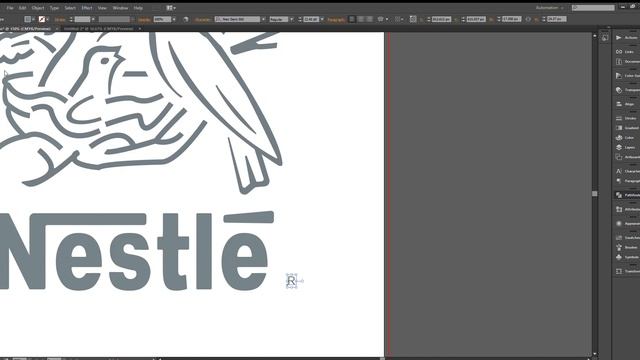This screenshot has height=360, width=640.
Task: Open the Make Envelope options dropdown
Action: click(387, 19)
